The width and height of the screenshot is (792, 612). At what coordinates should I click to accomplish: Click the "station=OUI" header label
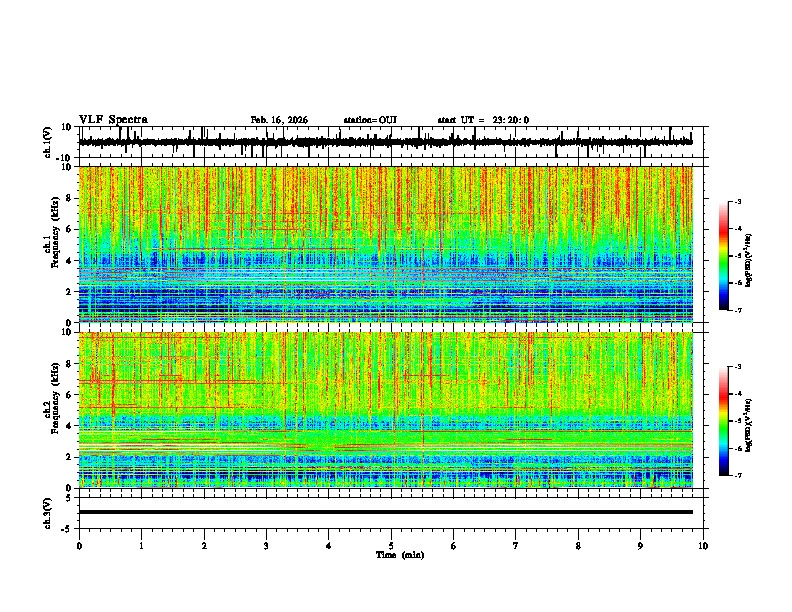(x=370, y=120)
